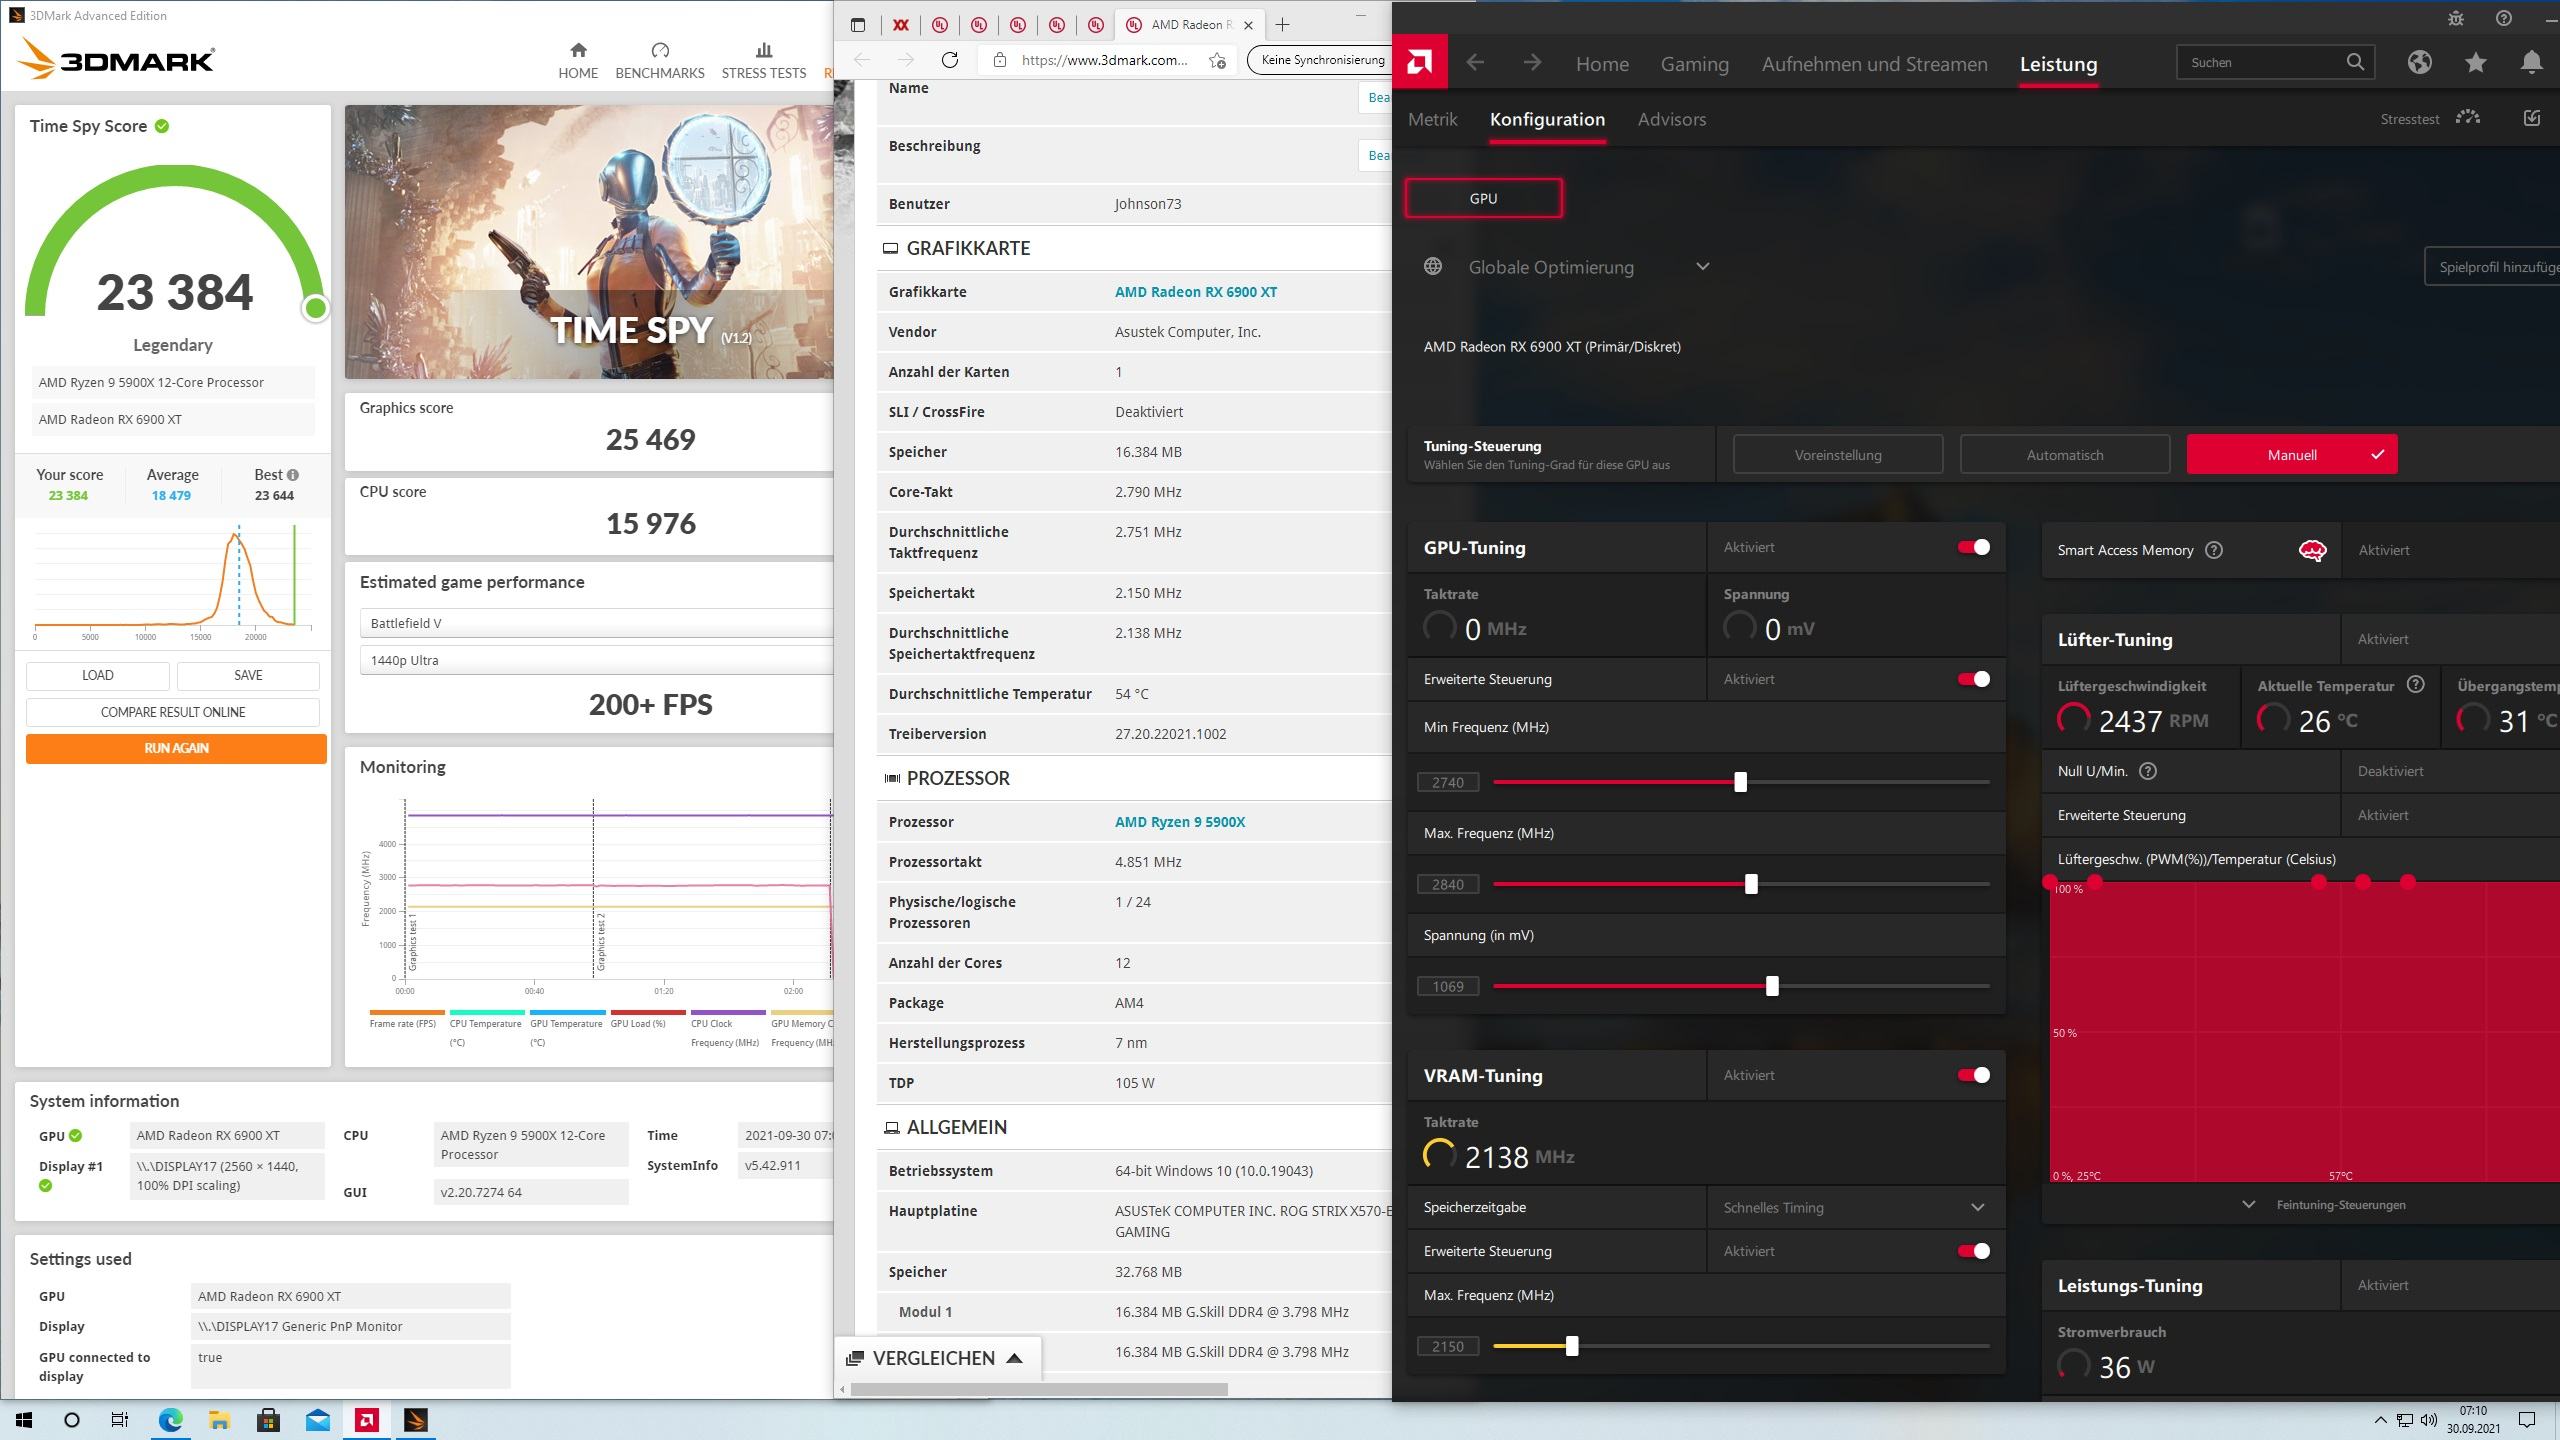The image size is (2560, 1440).
Task: Open help question mark in Radeon title bar
Action: (2504, 18)
